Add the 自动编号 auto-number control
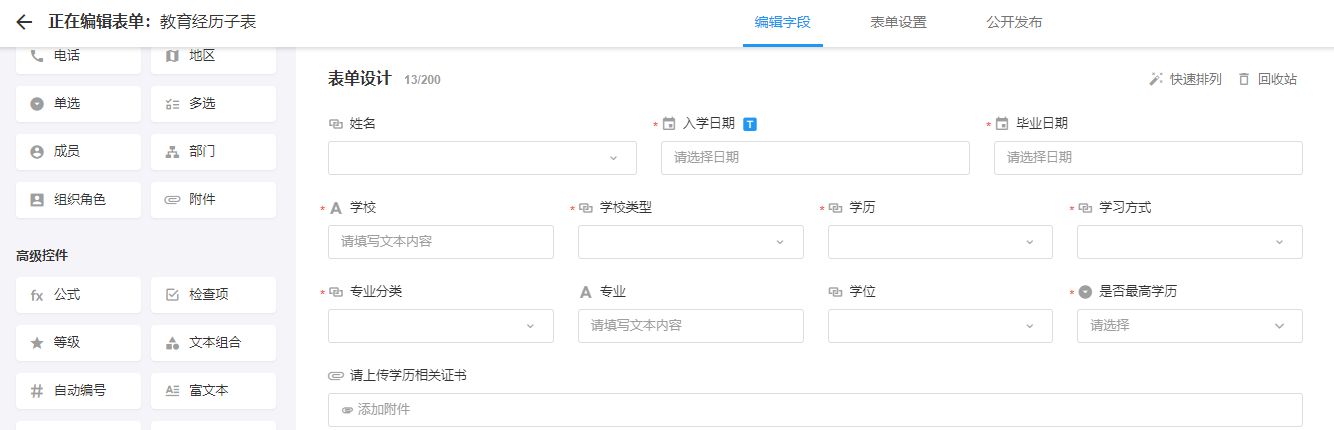 tap(78, 391)
